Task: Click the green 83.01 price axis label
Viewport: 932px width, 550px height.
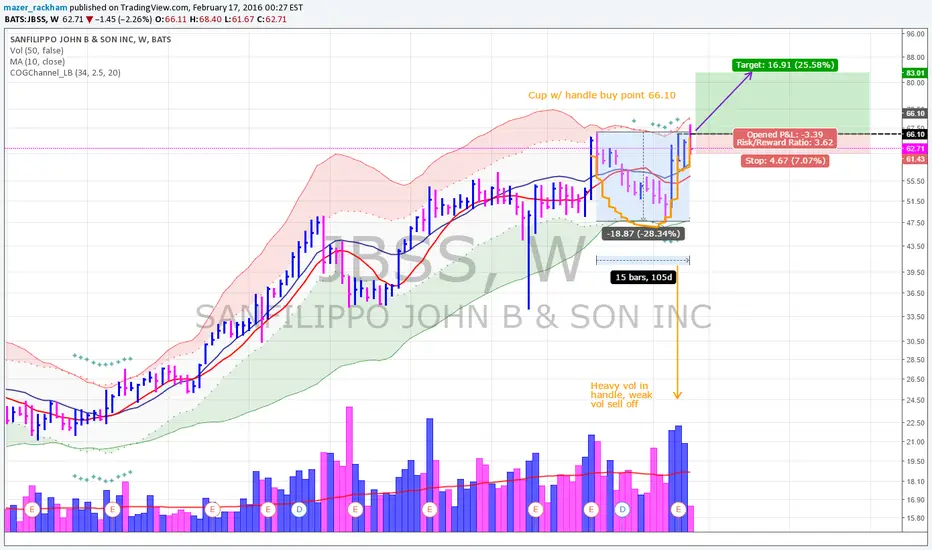Action: click(x=915, y=73)
